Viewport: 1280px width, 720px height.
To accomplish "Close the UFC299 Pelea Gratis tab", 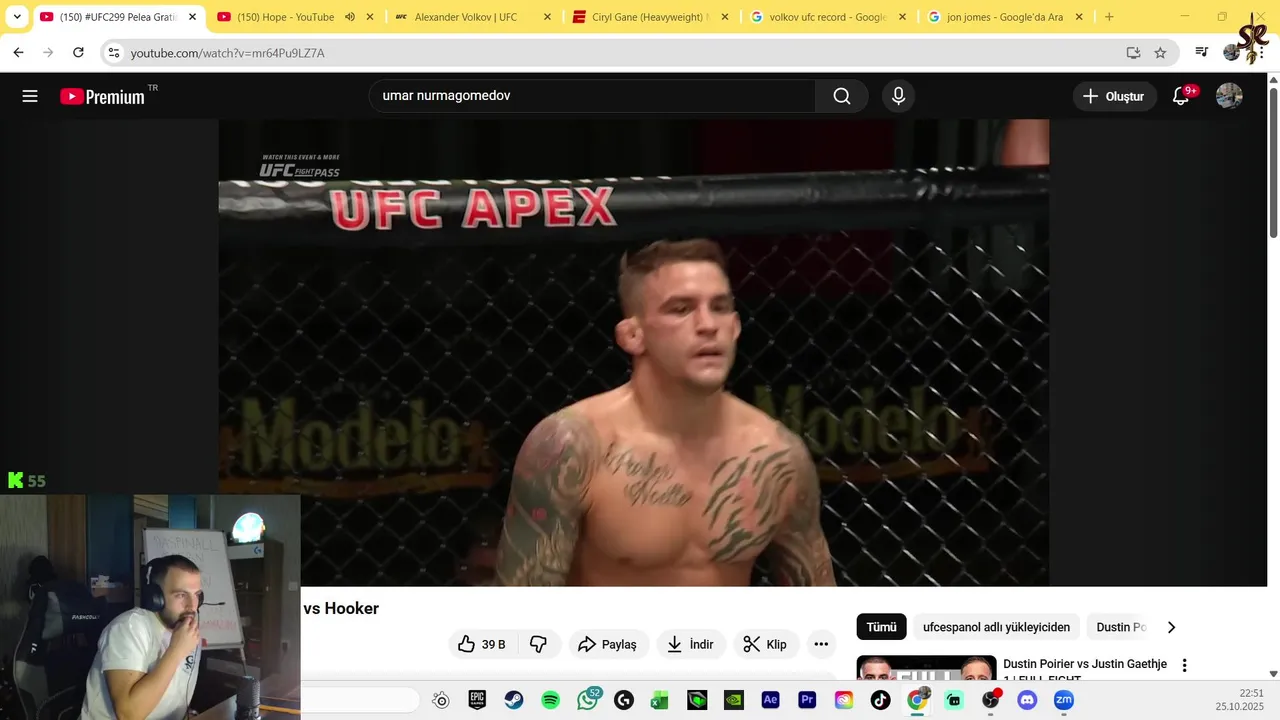I will coord(192,17).
